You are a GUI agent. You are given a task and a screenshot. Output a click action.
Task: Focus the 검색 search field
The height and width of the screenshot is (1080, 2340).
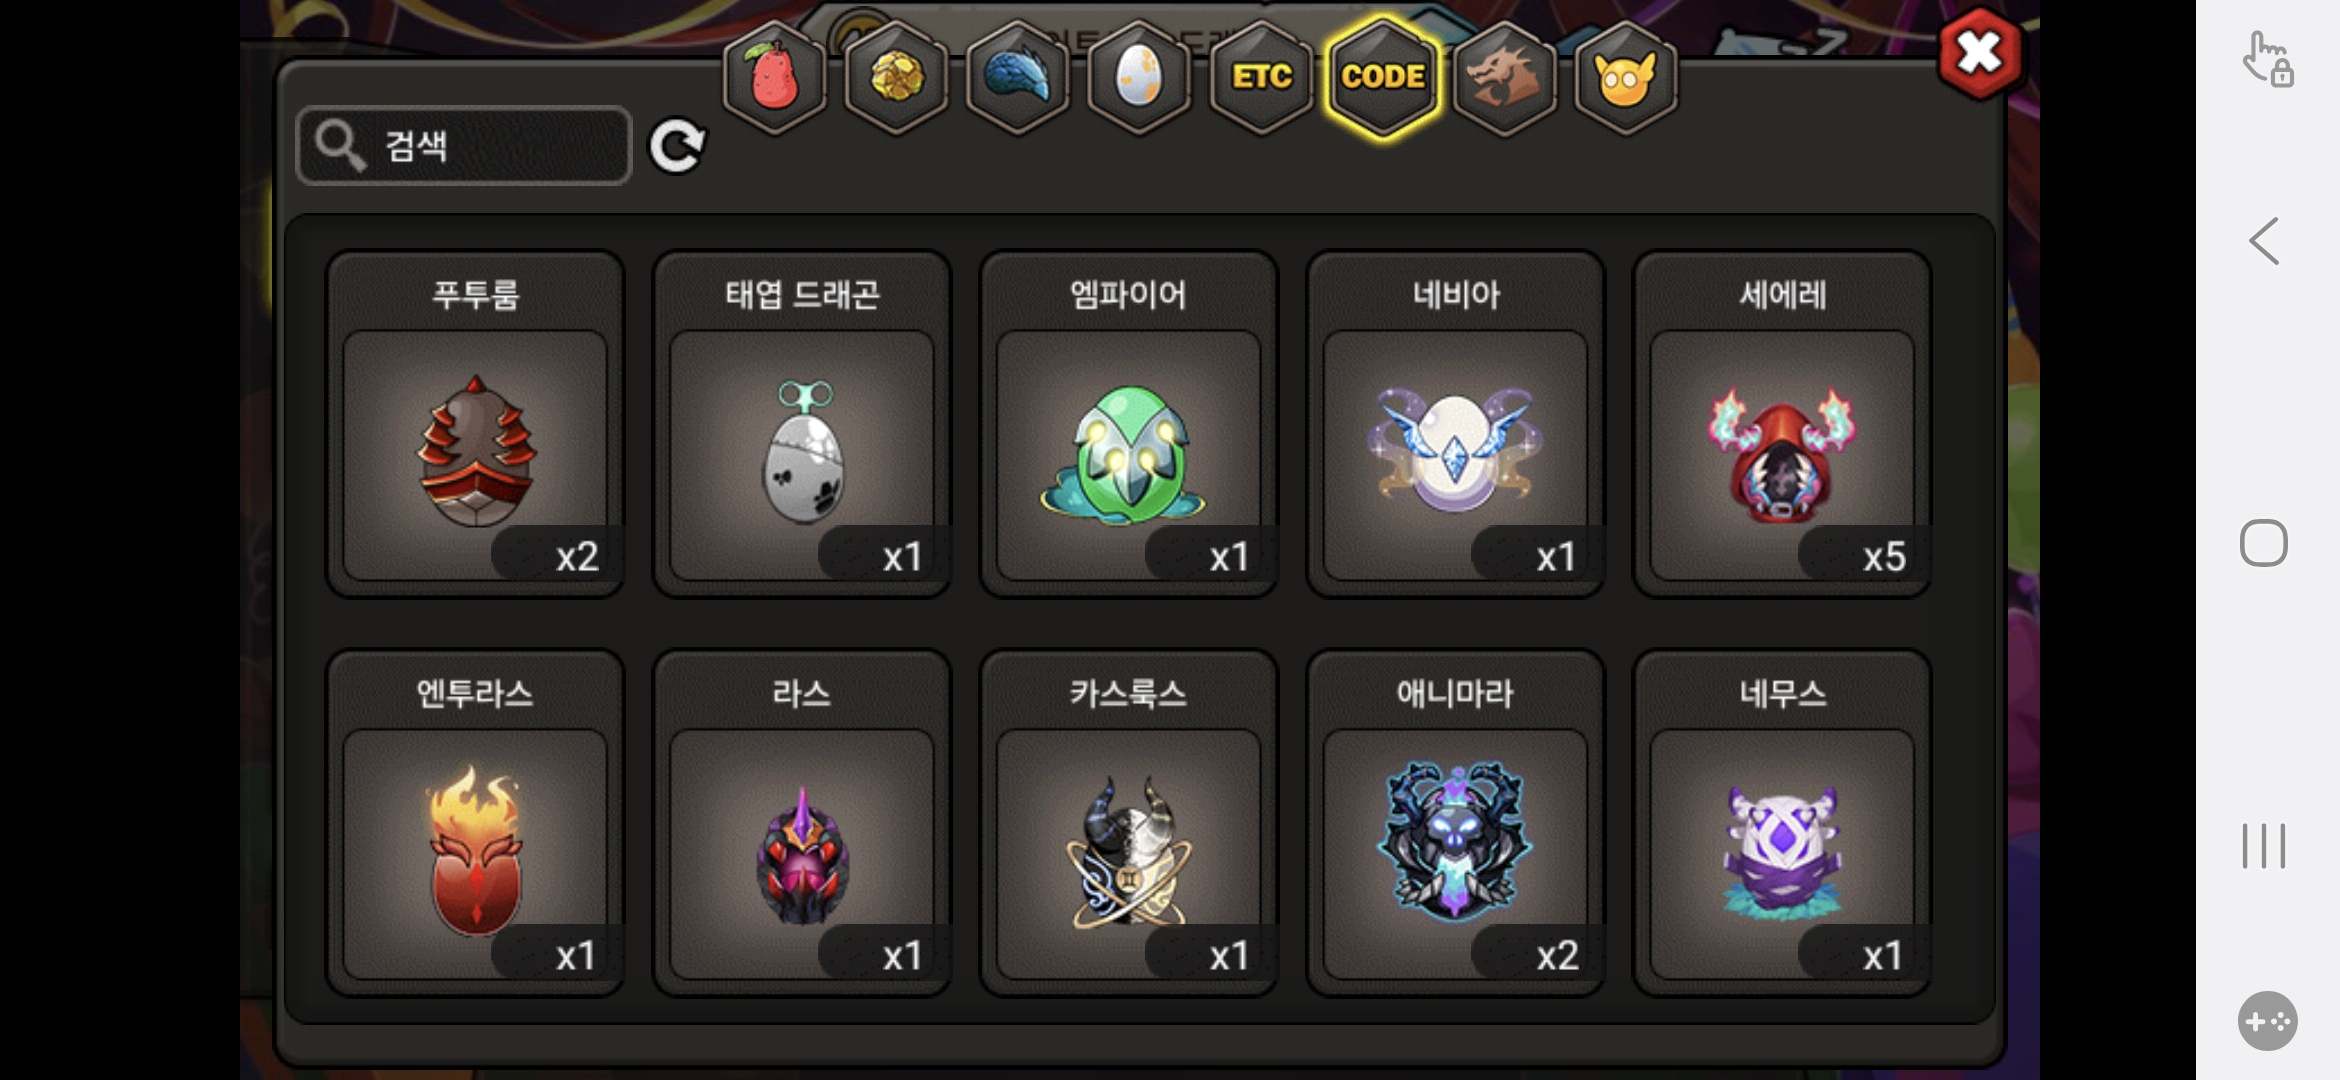click(464, 146)
